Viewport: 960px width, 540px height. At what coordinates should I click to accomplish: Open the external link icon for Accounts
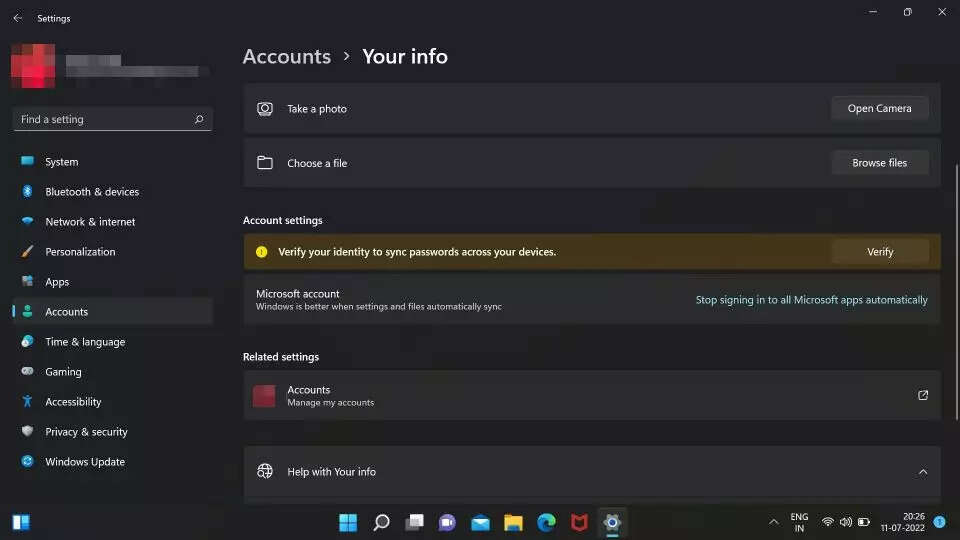point(922,395)
